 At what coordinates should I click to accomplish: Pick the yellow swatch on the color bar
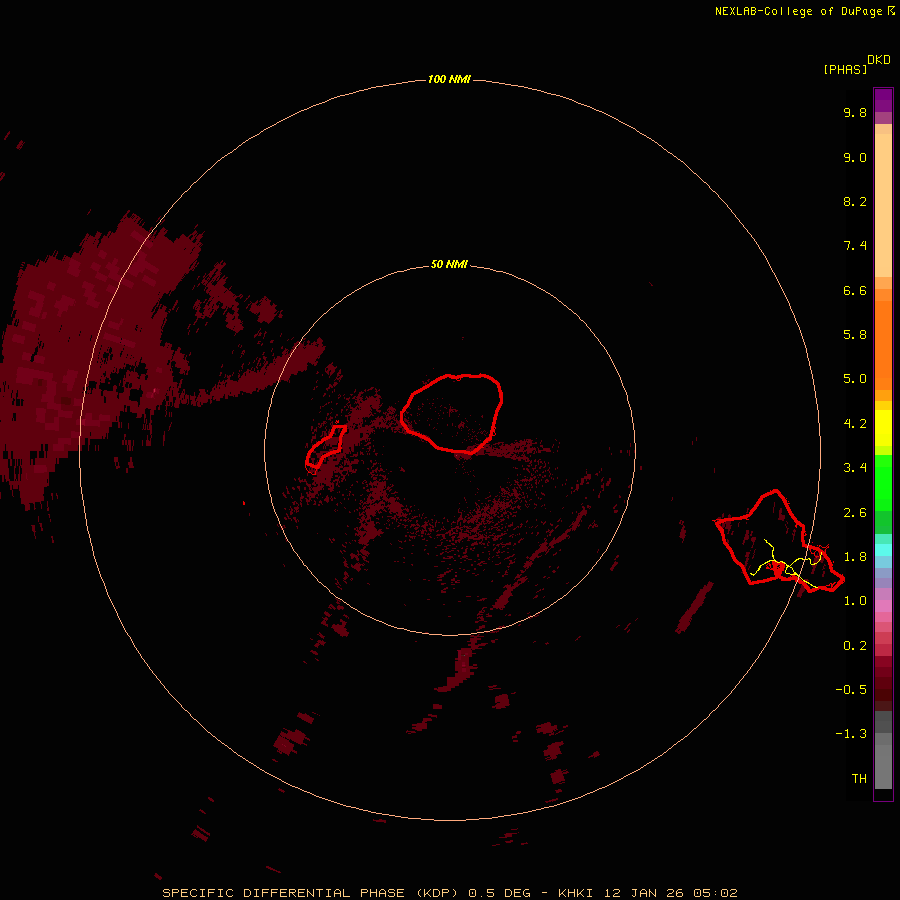click(883, 428)
